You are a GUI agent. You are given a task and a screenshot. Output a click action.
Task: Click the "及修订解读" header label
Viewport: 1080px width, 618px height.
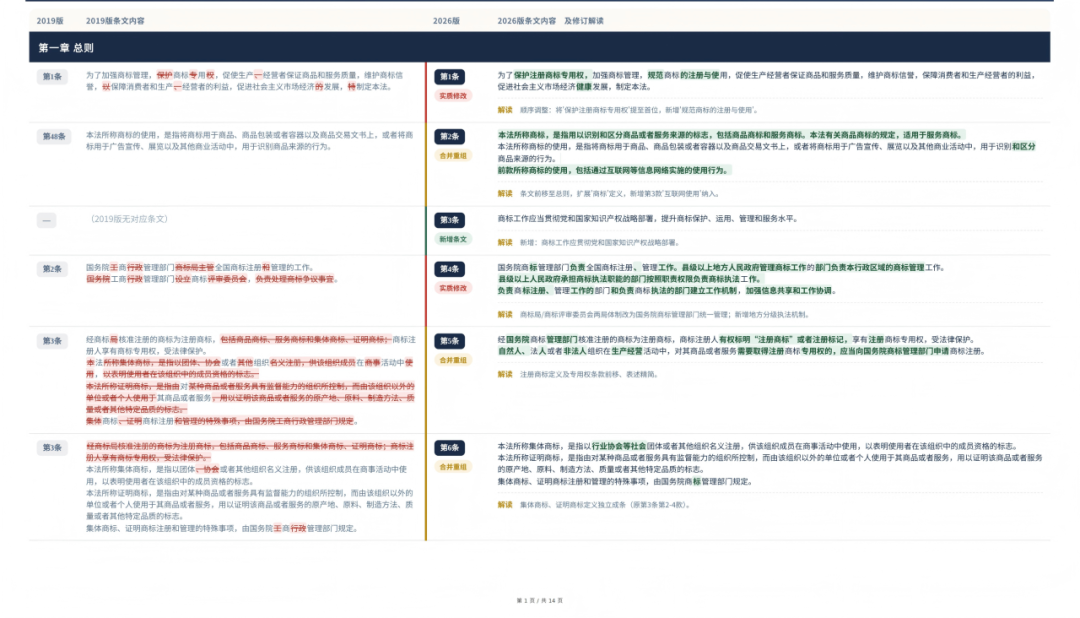[x=583, y=21]
